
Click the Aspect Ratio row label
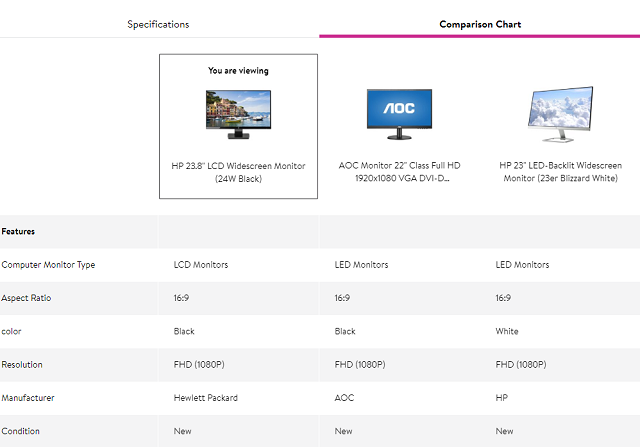27,298
